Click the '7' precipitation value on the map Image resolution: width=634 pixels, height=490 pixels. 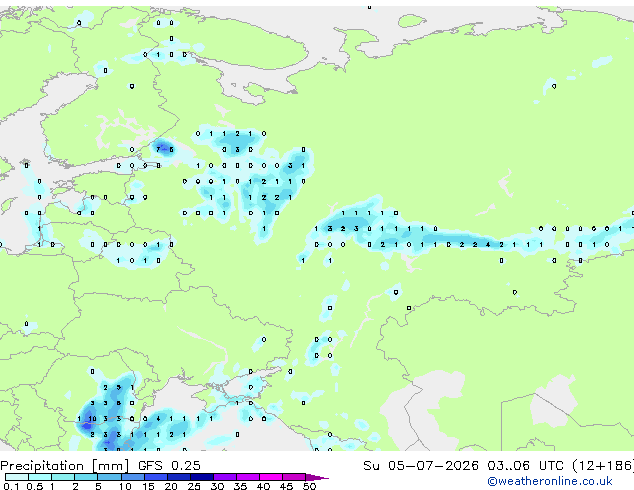point(158,150)
